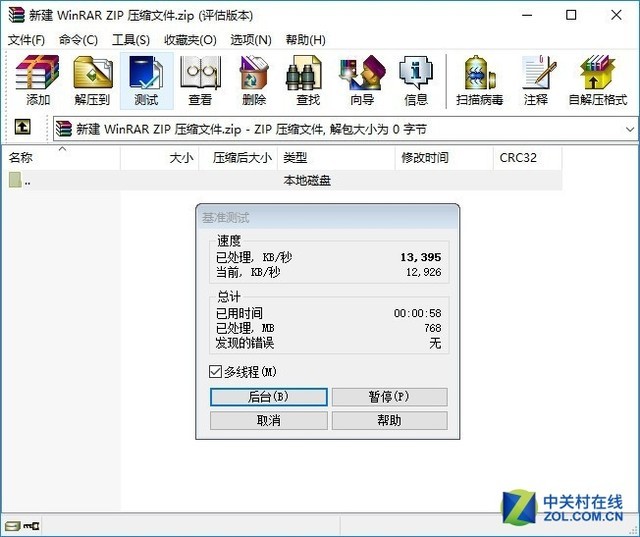Click the 12,926 current speed value
Image resolution: width=640 pixels, height=537 pixels.
[424, 272]
